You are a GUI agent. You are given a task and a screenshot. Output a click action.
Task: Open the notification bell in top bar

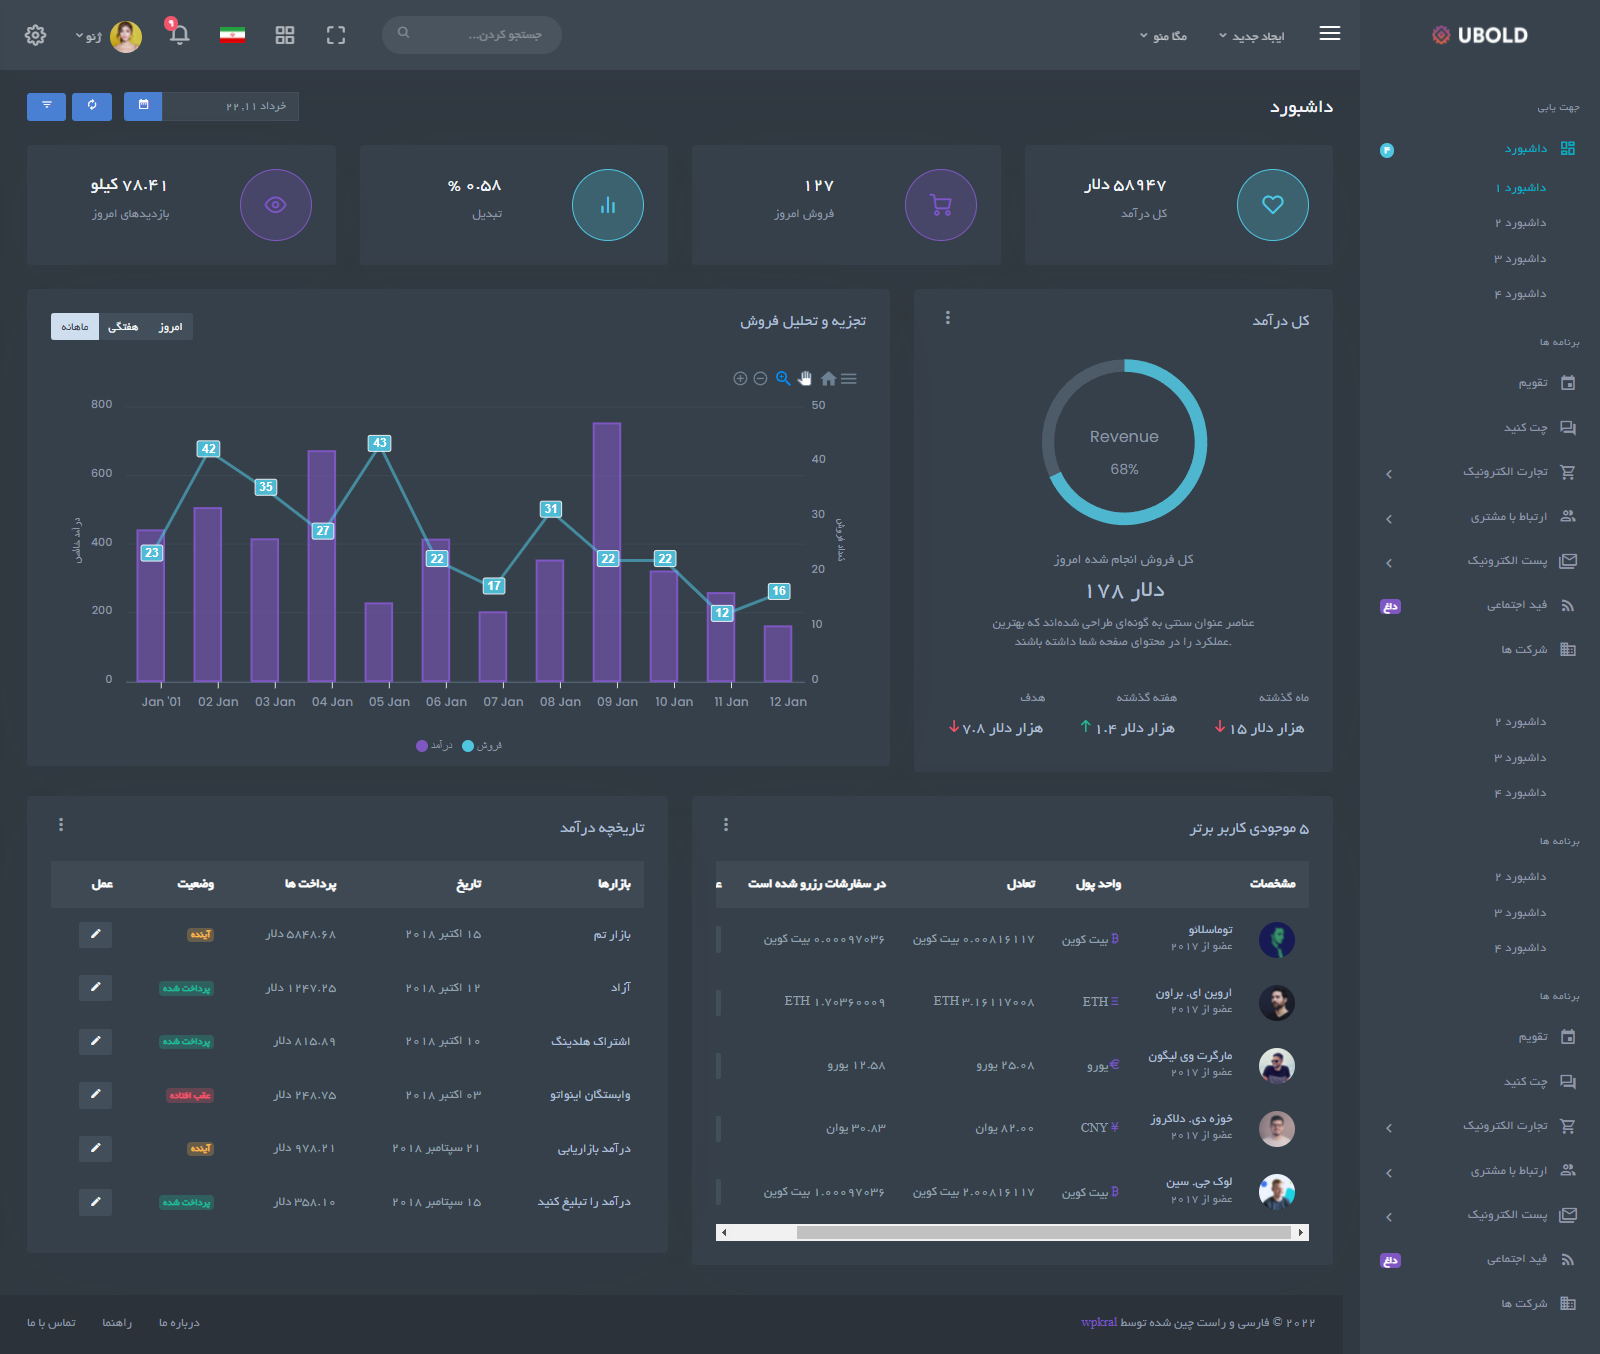tap(179, 35)
